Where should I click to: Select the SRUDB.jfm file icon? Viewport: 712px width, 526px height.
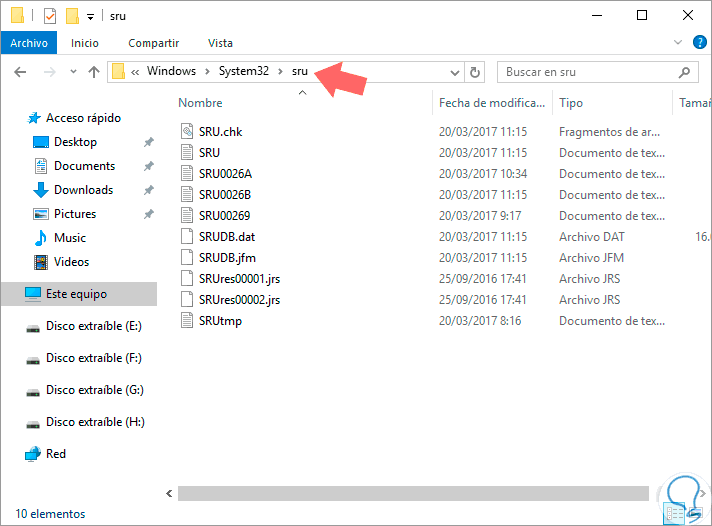[x=187, y=258]
